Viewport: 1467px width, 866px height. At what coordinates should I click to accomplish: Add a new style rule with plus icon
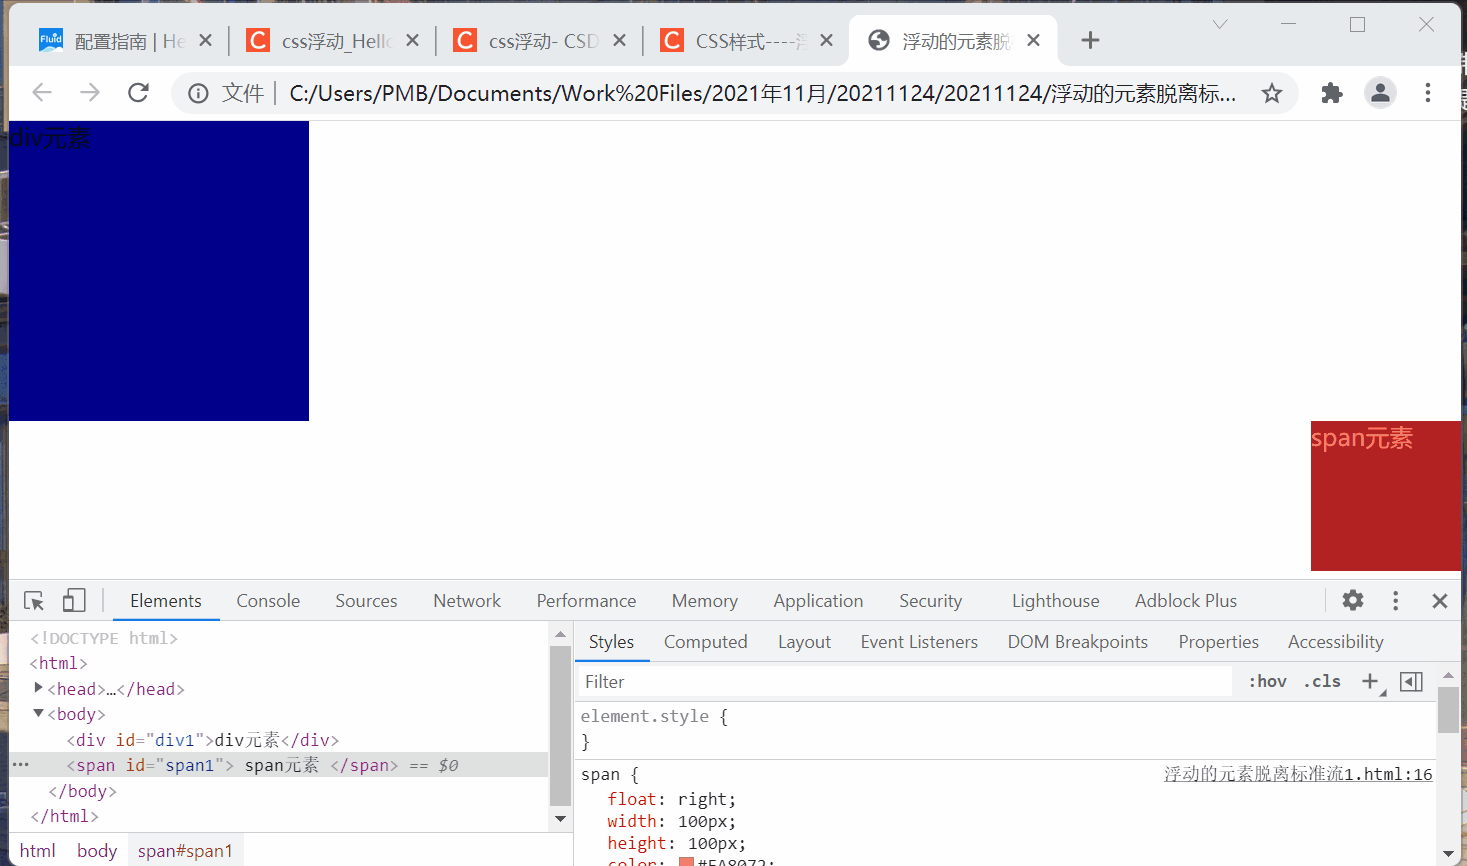coord(1371,681)
